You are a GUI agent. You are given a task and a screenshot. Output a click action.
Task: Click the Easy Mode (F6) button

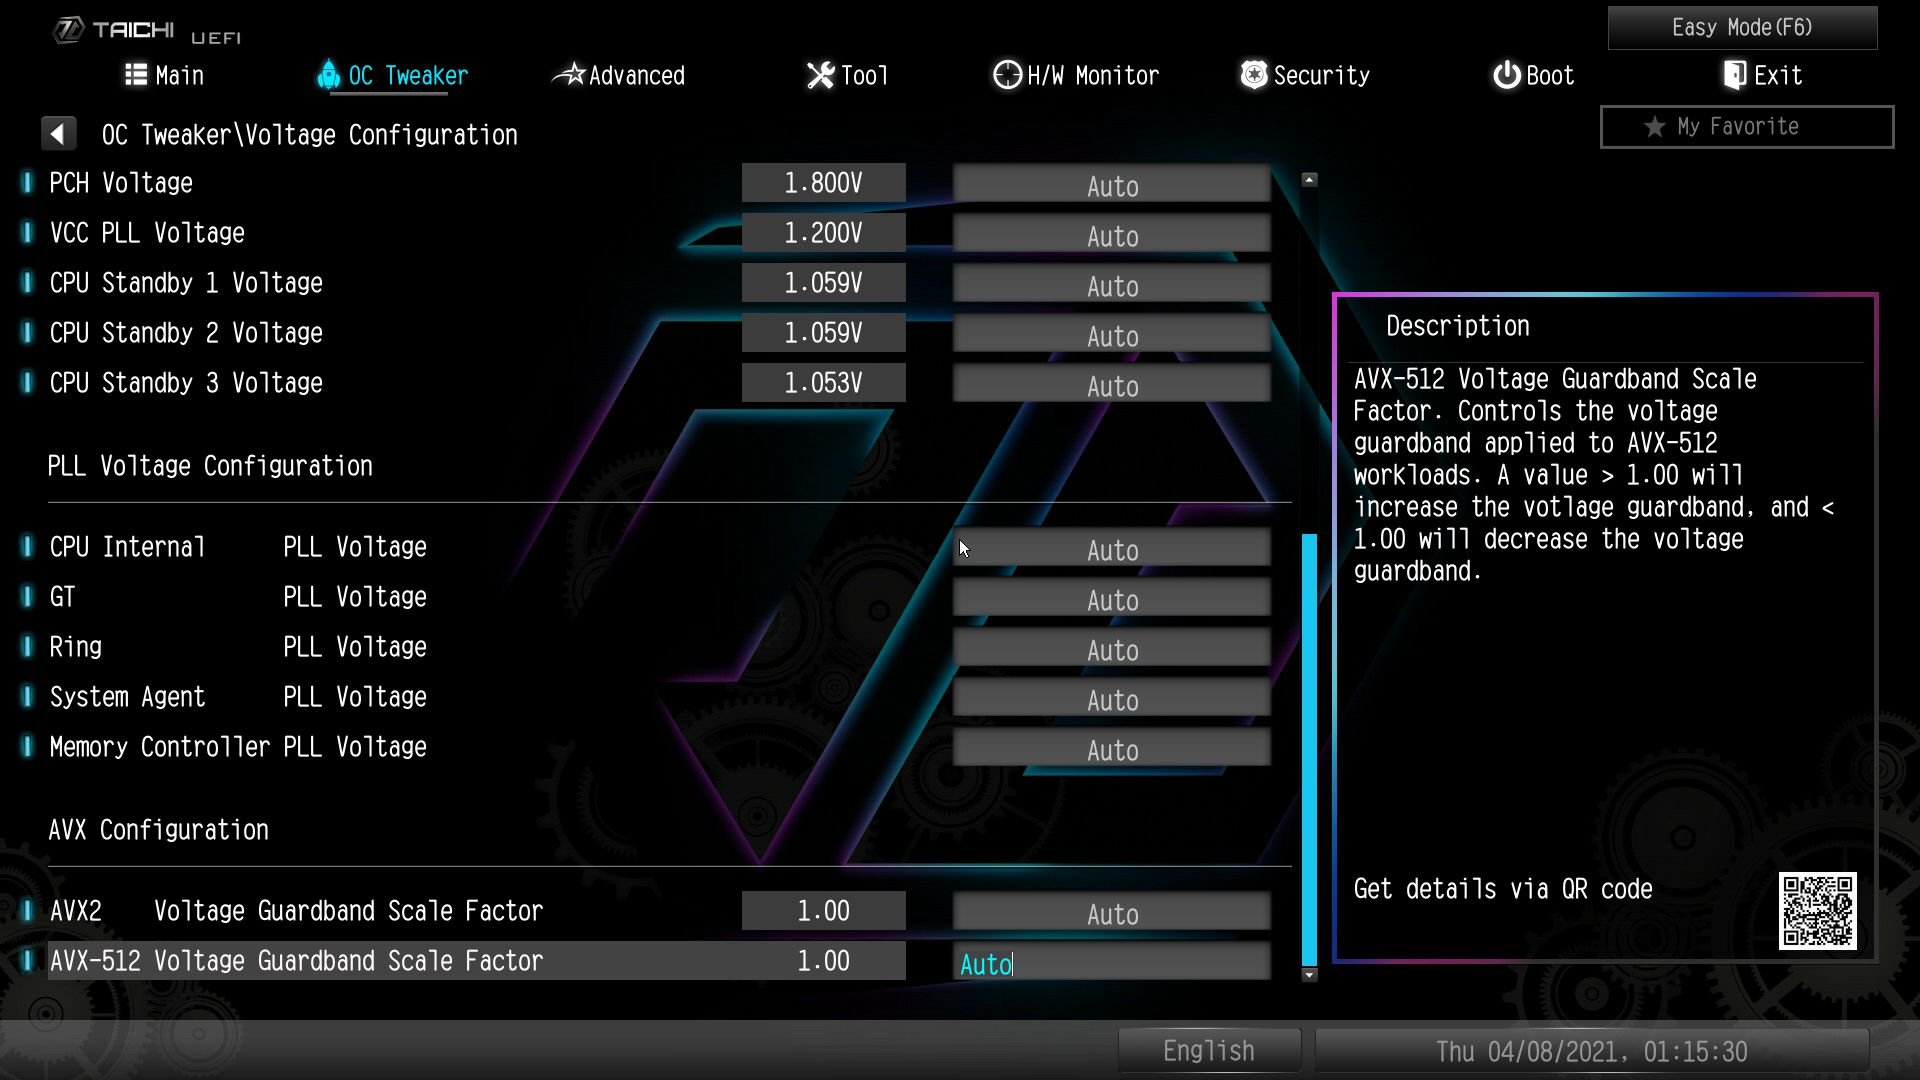1741,27
